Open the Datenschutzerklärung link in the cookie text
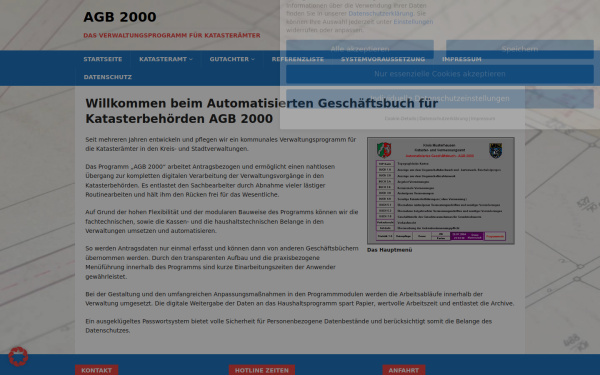Image resolution: width=600 pixels, height=375 pixels. point(381,13)
